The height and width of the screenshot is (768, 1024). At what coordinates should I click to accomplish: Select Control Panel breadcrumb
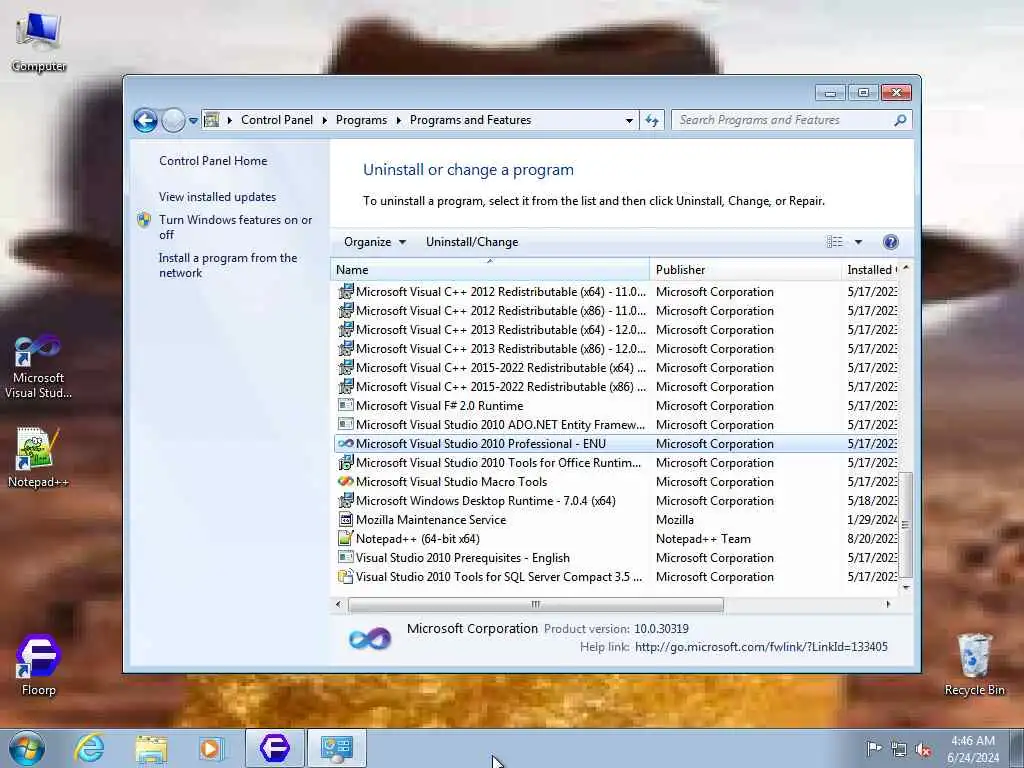click(x=277, y=120)
